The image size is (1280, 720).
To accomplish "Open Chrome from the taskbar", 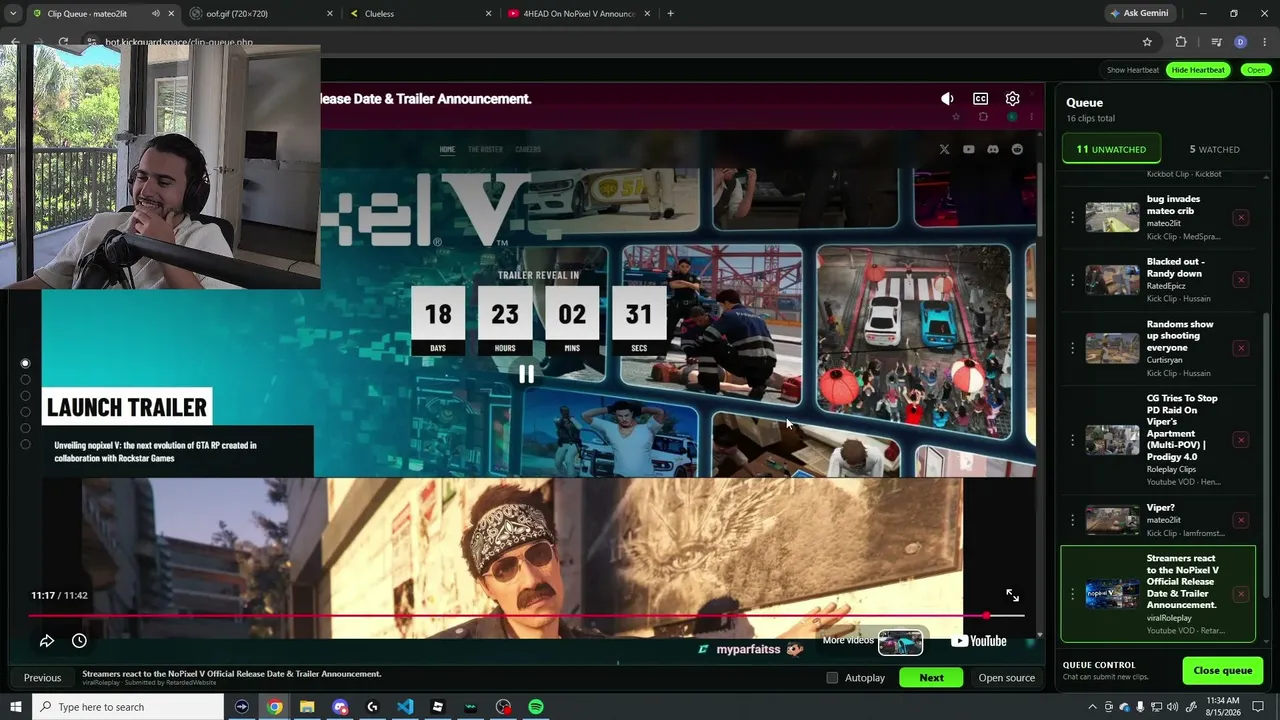I will [x=274, y=707].
